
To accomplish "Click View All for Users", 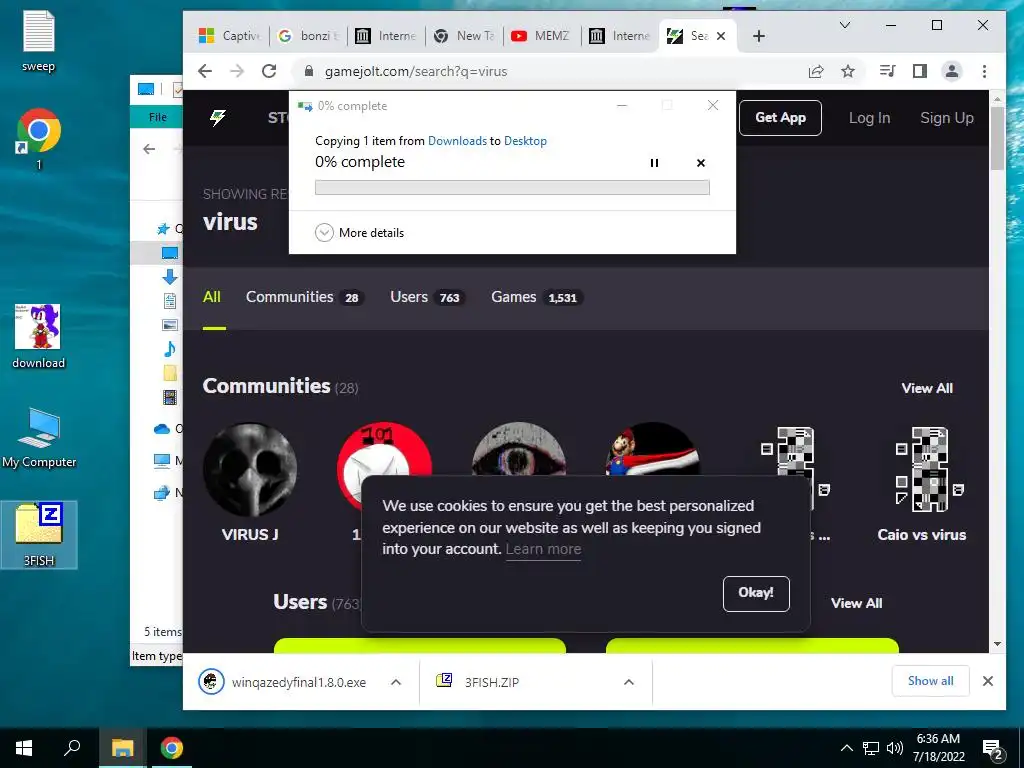I will tap(856, 603).
